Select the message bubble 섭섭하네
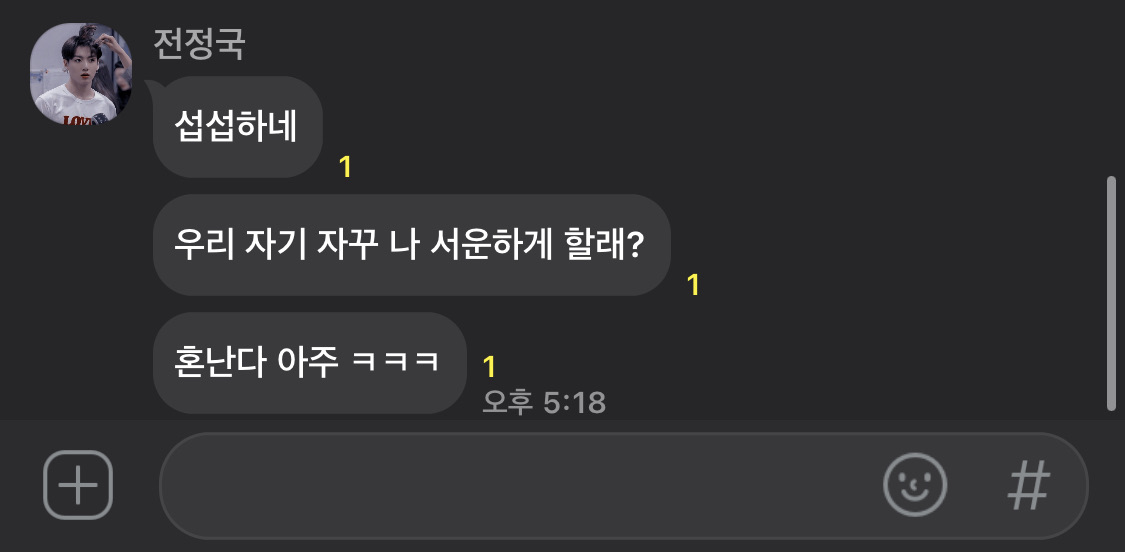Viewport: 1125px width, 552px height. tap(237, 127)
